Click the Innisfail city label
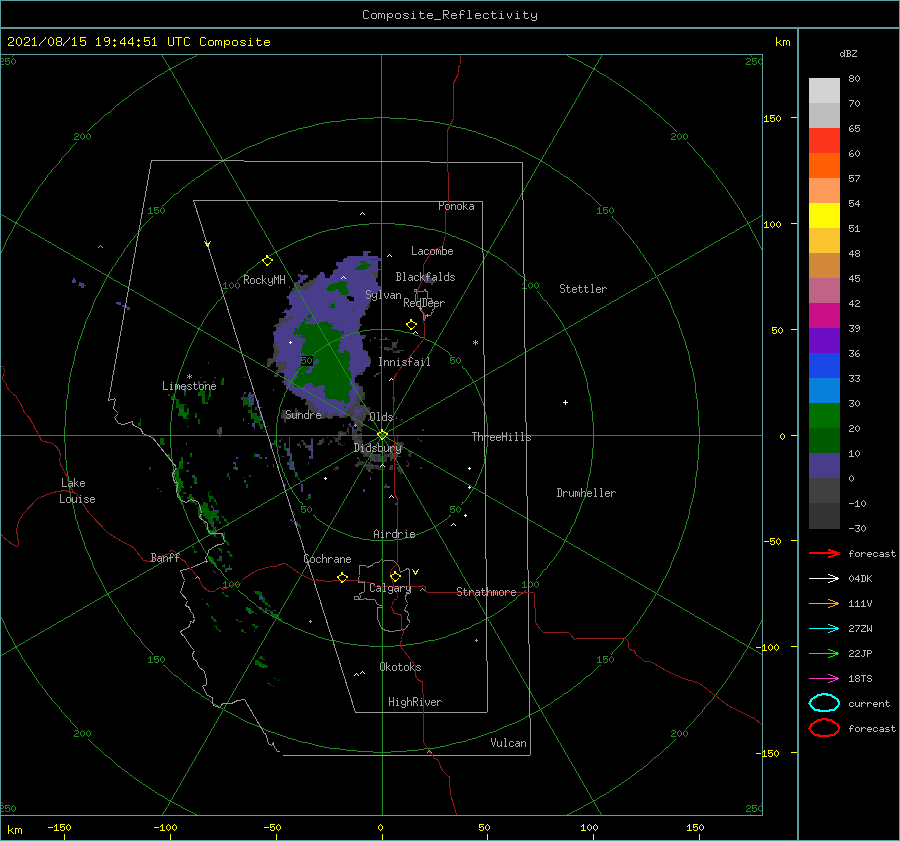This screenshot has width=900, height=841. (404, 362)
